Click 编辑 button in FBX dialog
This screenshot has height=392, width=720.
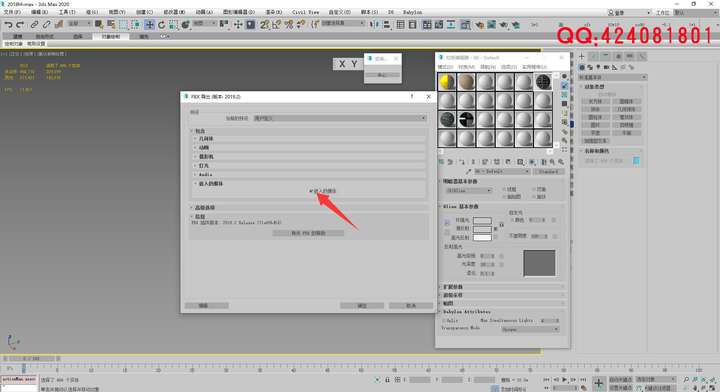(x=206, y=306)
